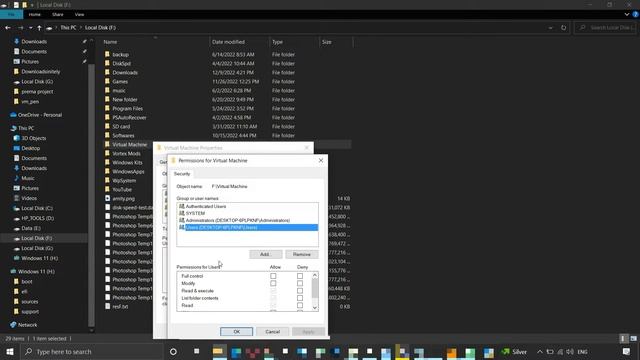Click This PC in the address breadcrumb
Image resolution: width=640 pixels, height=360 pixels.
[68, 28]
